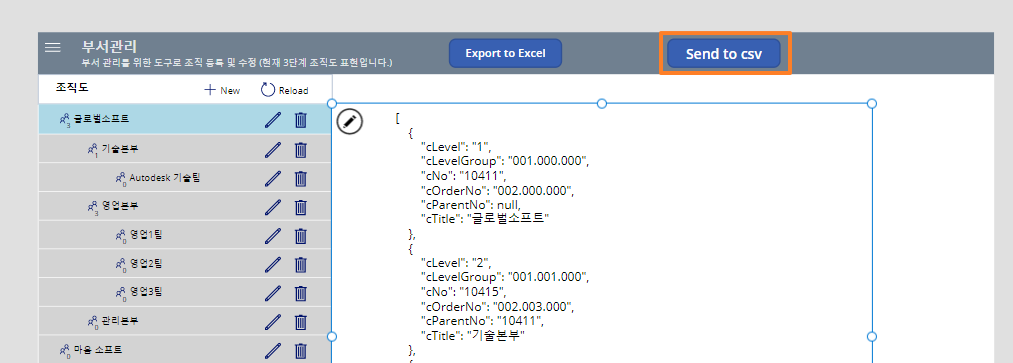
Task: Edit the 영업본부 row with pencil icon
Action: [273, 207]
